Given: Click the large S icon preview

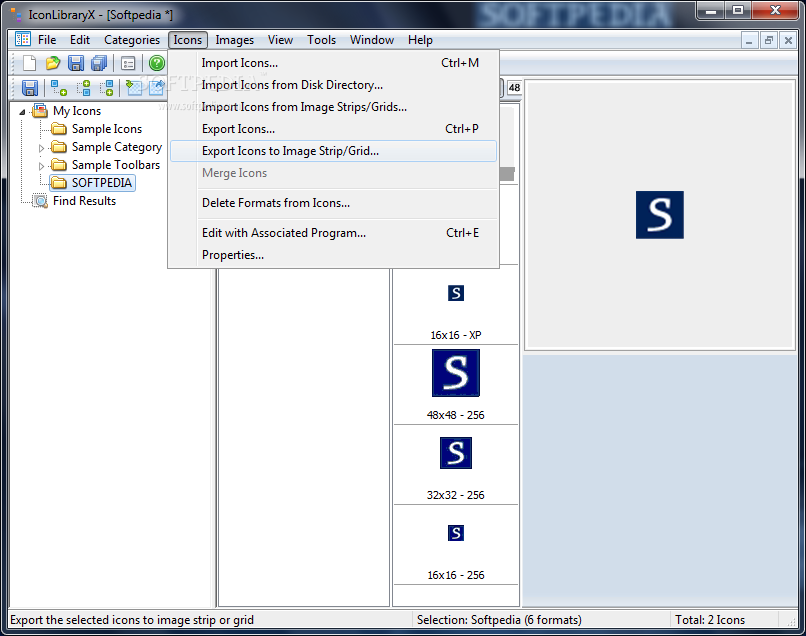Looking at the screenshot, I should coord(660,215).
